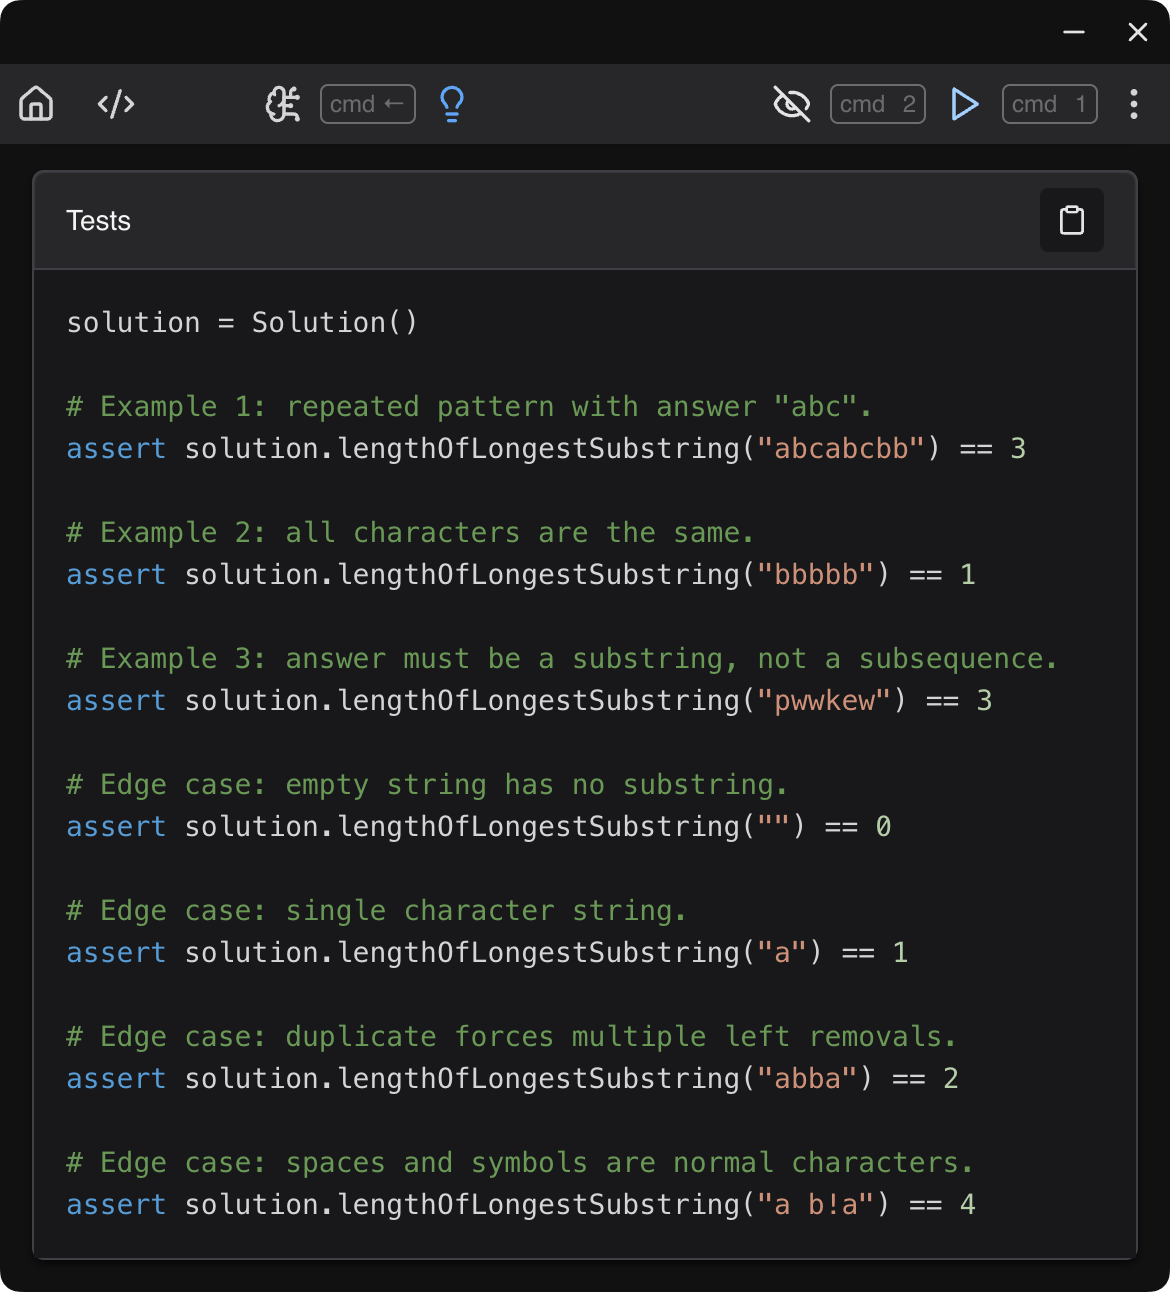Open the three-dot more options menu
1170x1292 pixels.
coord(1134,104)
